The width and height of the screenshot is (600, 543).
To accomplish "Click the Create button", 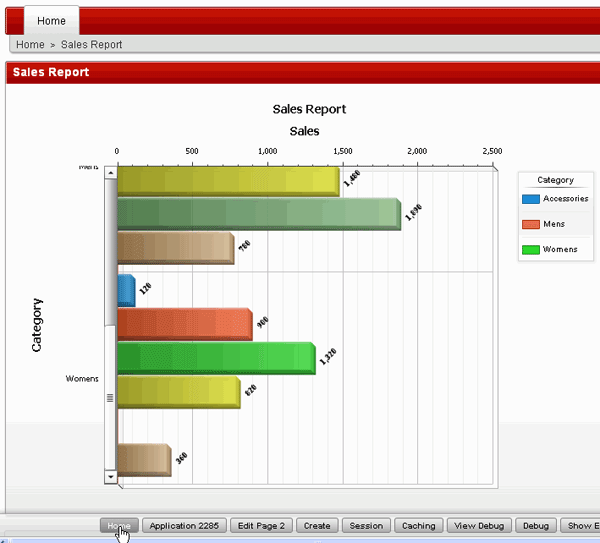I will 317,526.
